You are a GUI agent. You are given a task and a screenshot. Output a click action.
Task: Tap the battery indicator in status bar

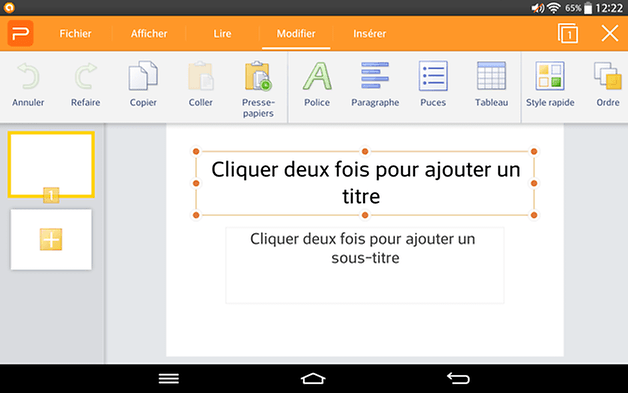click(x=588, y=8)
